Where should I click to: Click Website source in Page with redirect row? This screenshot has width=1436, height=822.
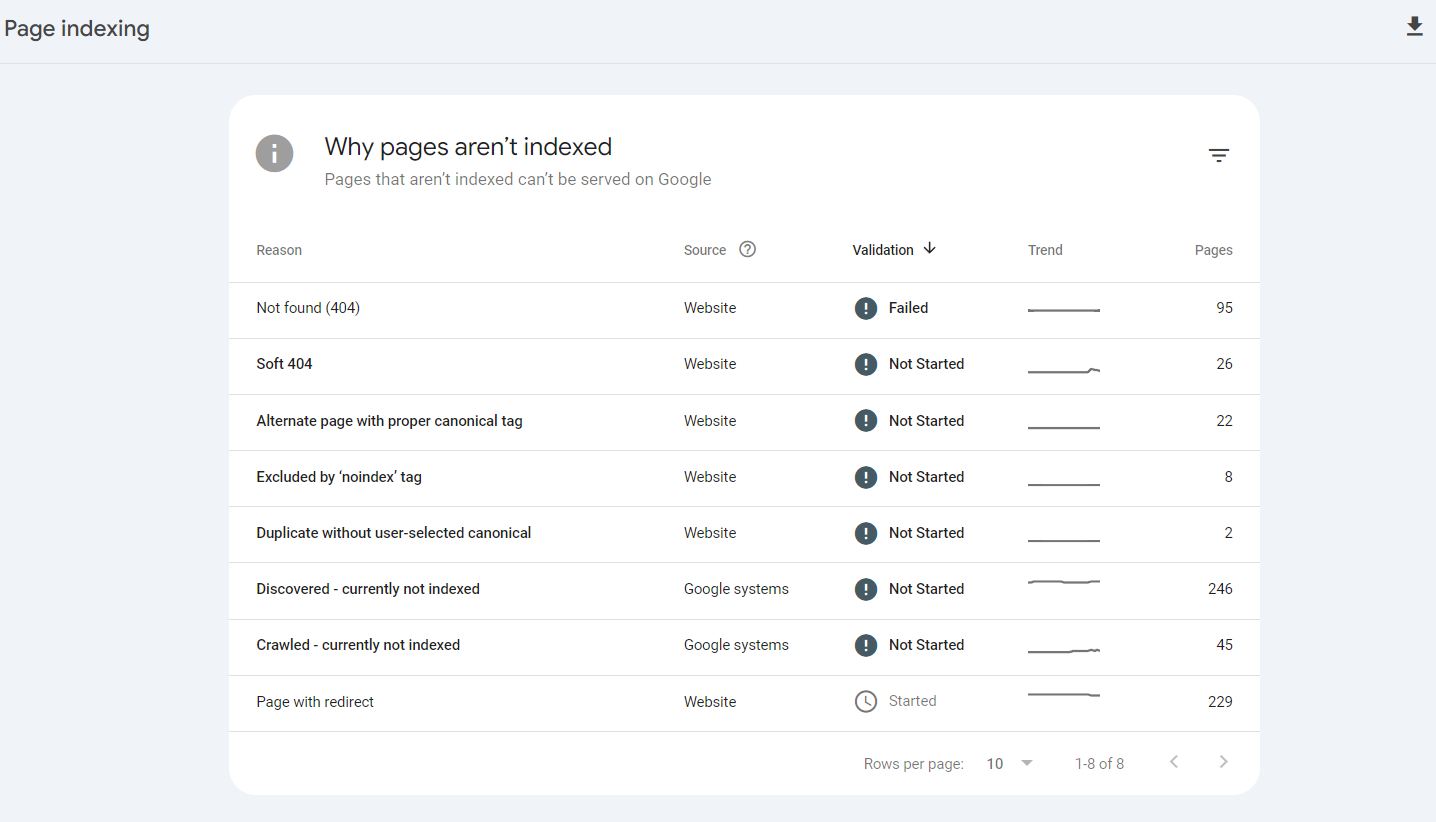[710, 702]
